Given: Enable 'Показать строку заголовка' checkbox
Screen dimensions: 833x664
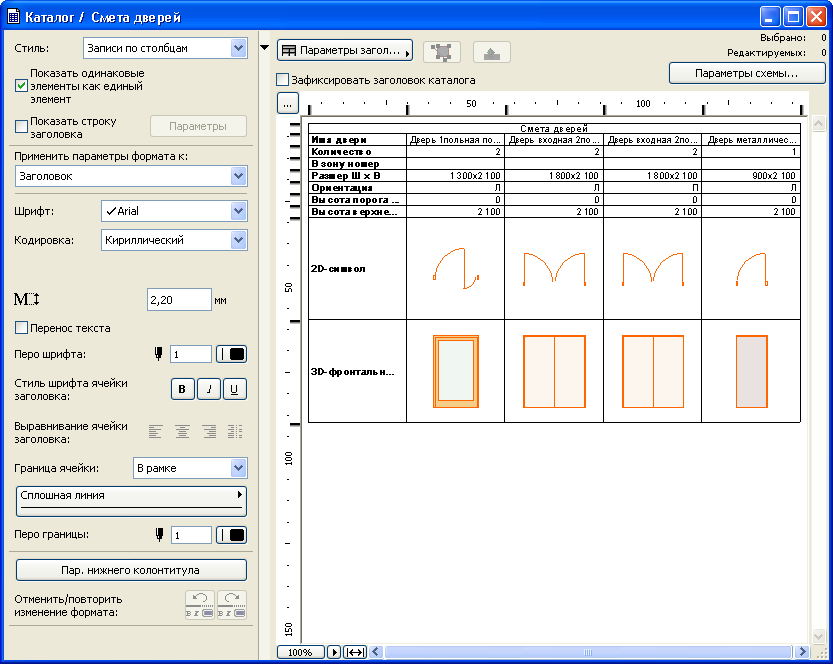Looking at the screenshot, I should [21, 126].
